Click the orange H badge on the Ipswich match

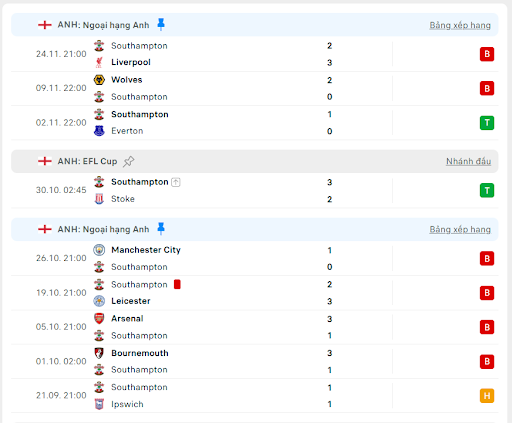[487, 396]
